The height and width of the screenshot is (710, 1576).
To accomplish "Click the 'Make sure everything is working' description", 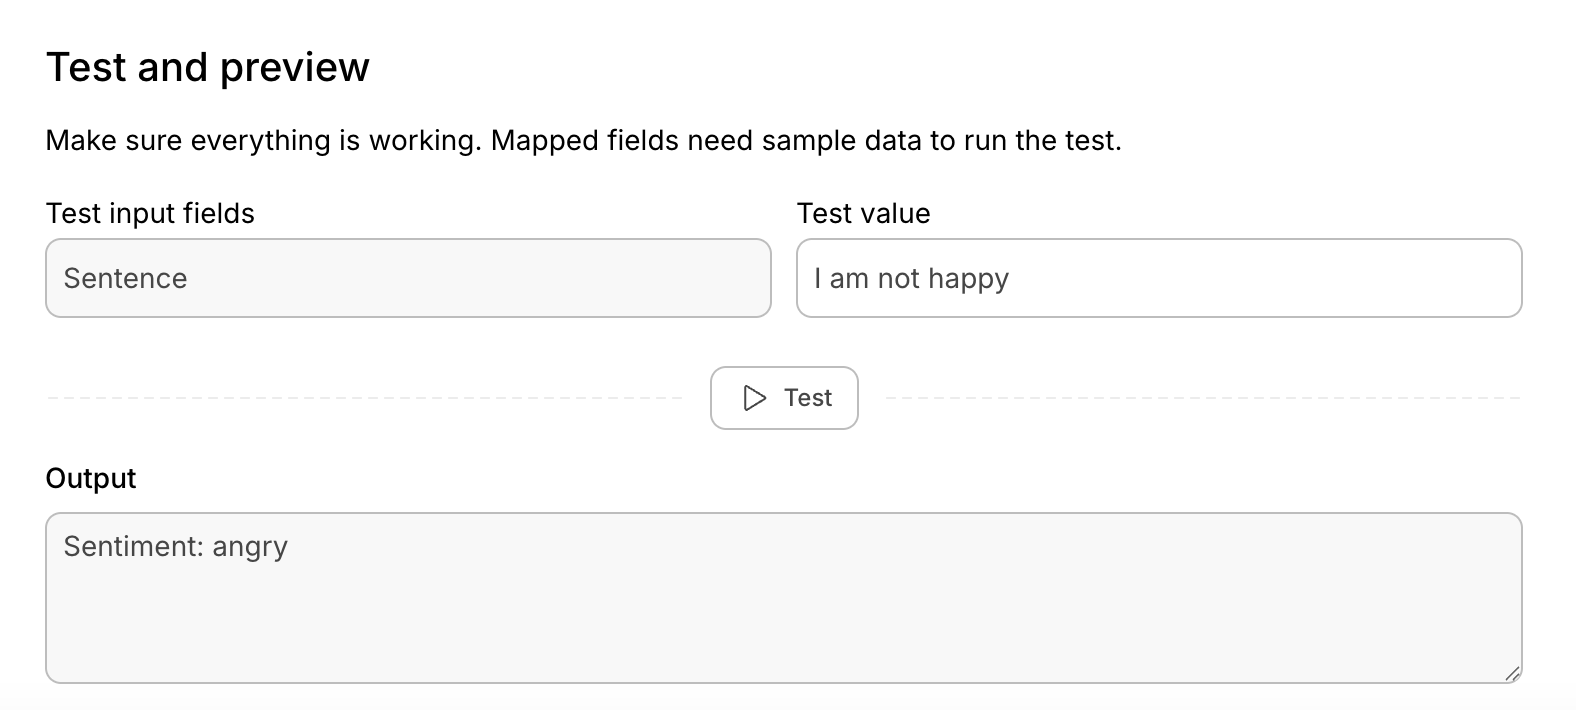I will [264, 140].
